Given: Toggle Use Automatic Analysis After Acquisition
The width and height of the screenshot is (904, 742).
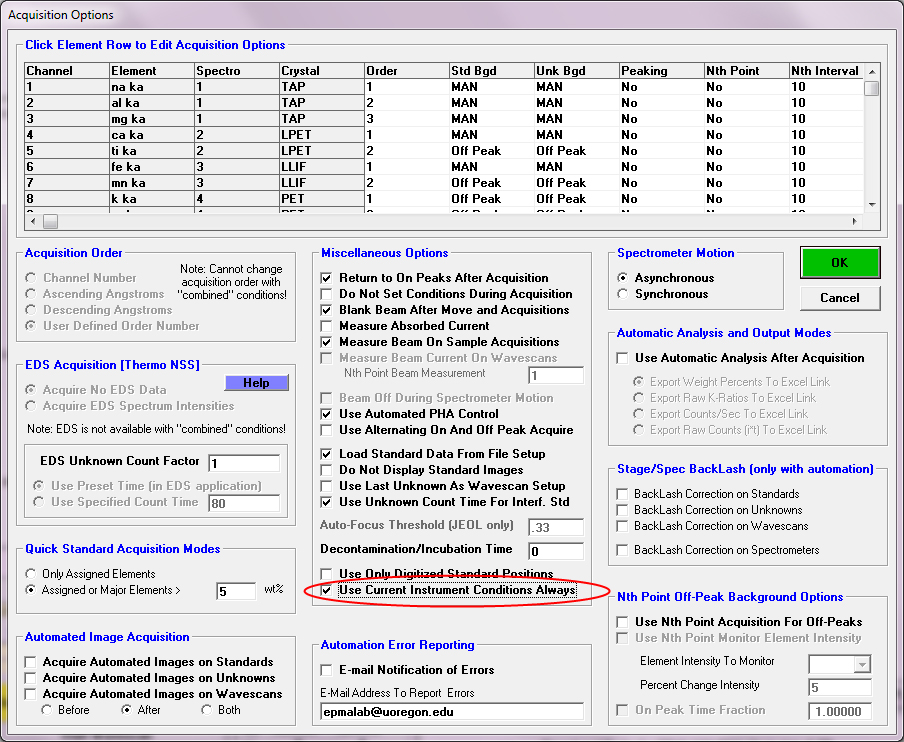Looking at the screenshot, I should point(623,358).
